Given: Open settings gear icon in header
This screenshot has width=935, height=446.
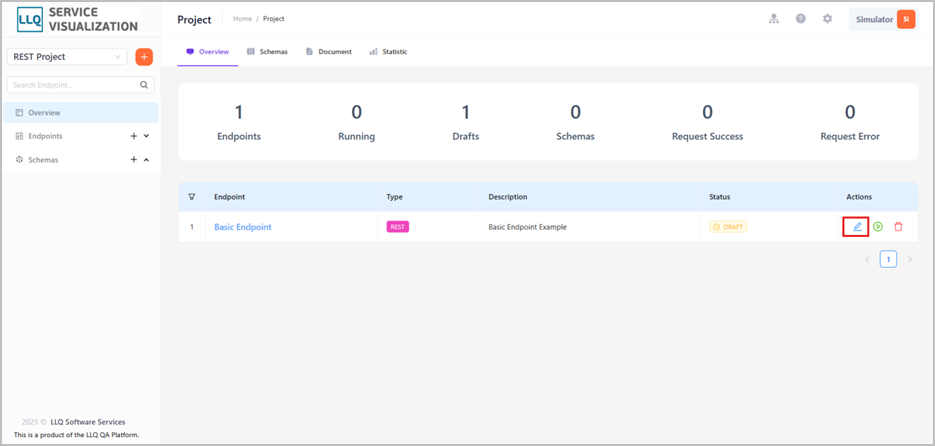Looking at the screenshot, I should 827,18.
